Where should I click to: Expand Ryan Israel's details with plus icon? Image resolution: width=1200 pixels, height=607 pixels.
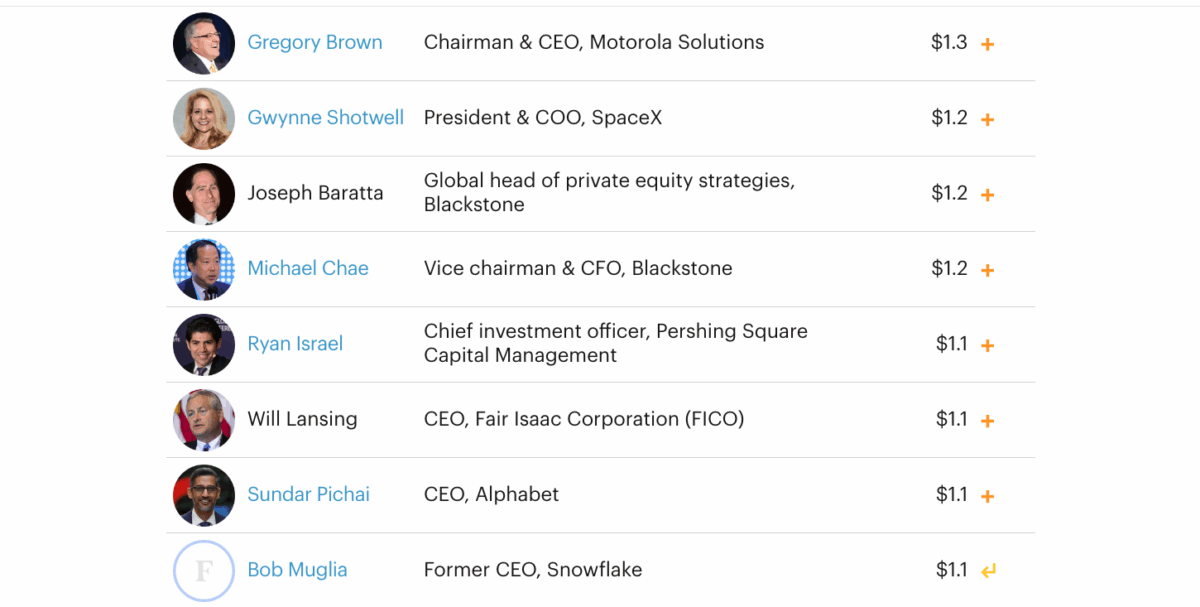[987, 345]
